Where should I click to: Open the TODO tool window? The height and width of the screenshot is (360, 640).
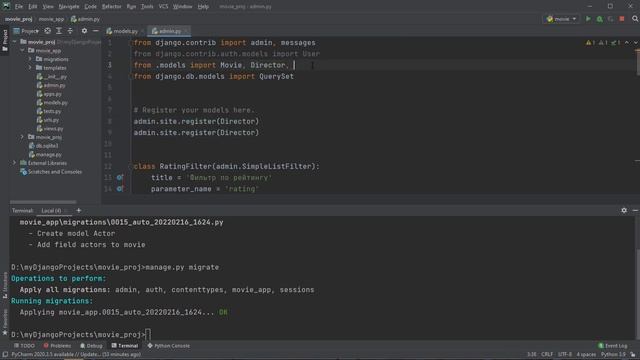pyautogui.click(x=24, y=346)
